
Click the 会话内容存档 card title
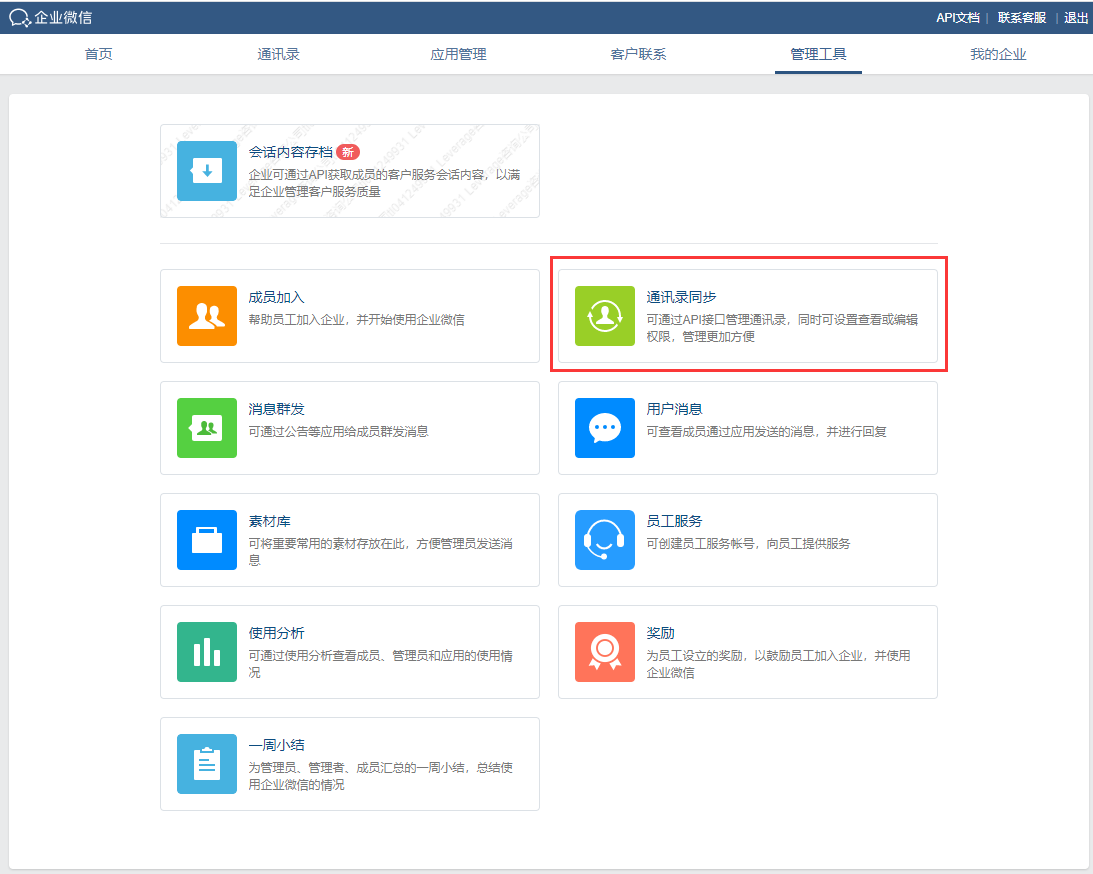290,152
